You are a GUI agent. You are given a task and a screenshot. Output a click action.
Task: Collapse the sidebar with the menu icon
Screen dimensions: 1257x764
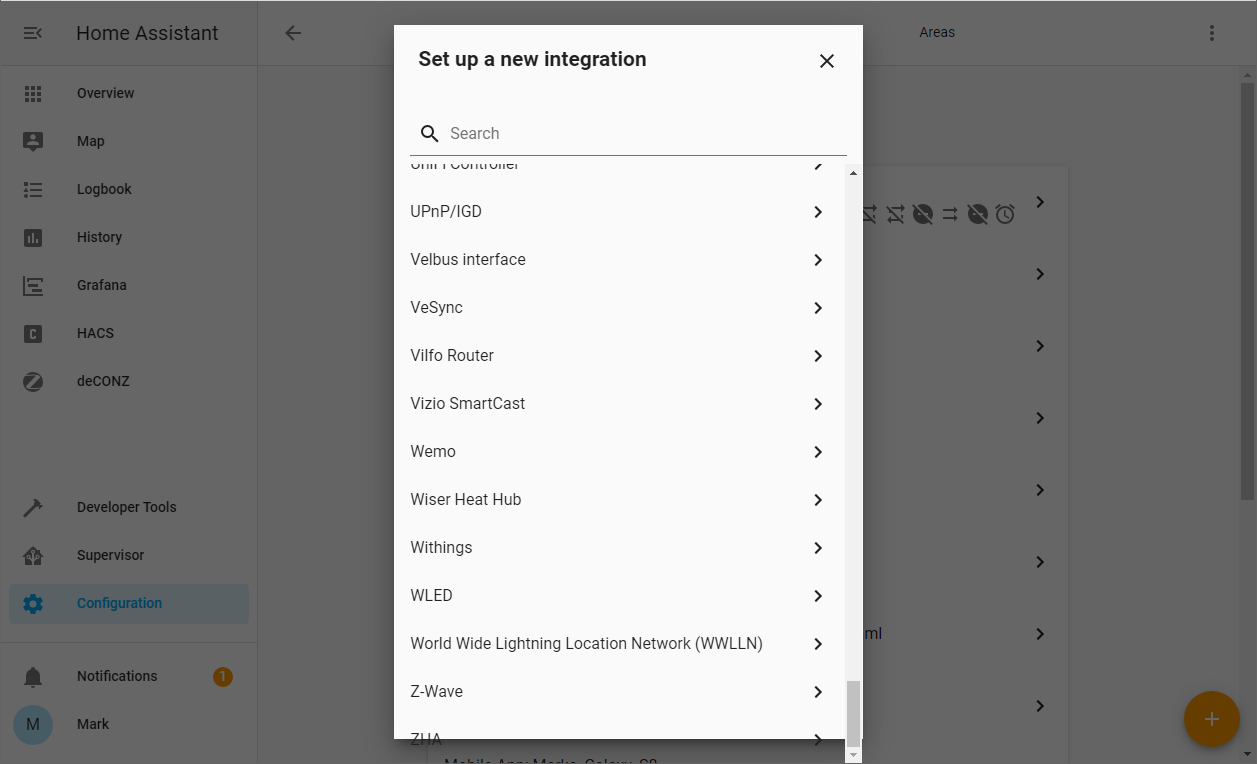click(x=33, y=33)
